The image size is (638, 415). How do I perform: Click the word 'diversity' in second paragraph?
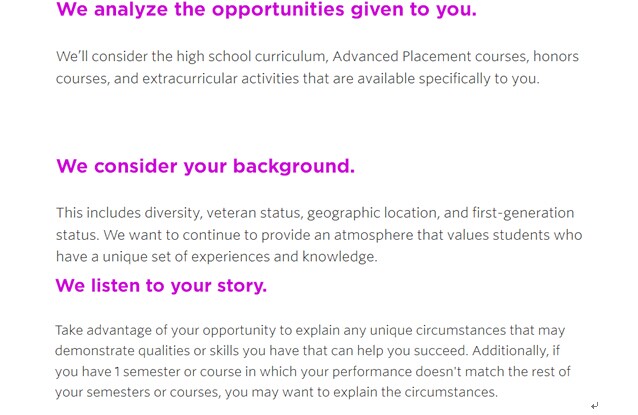pyautogui.click(x=173, y=213)
